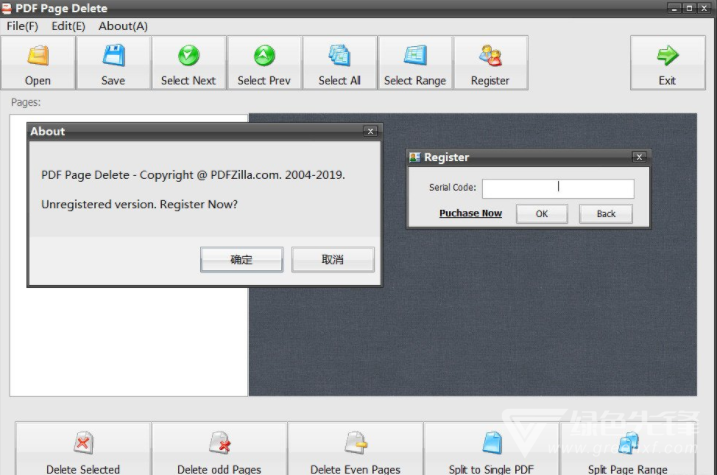The width and height of the screenshot is (717, 475).
Task: Follow the Puchase Now link
Action: pyautogui.click(x=471, y=213)
